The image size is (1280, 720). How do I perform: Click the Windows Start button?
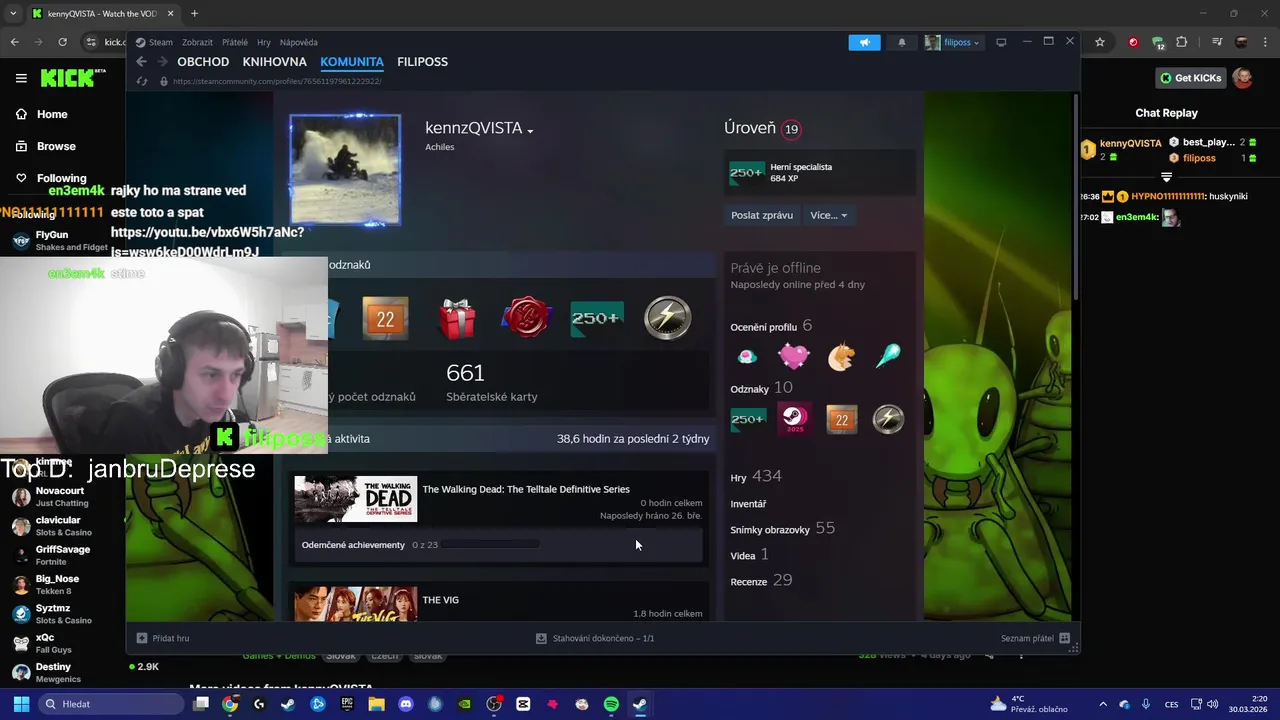click(21, 704)
